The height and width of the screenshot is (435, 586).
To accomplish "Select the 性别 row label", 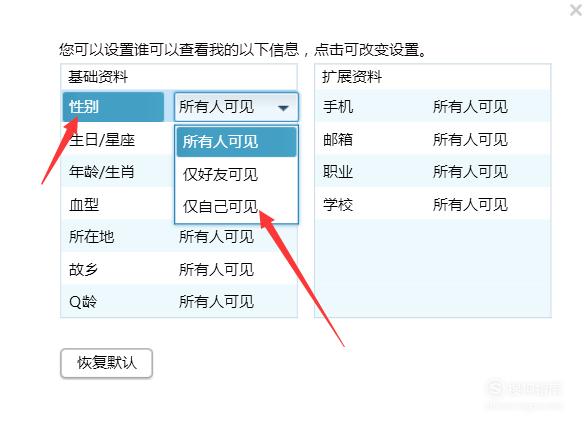I will (113, 107).
